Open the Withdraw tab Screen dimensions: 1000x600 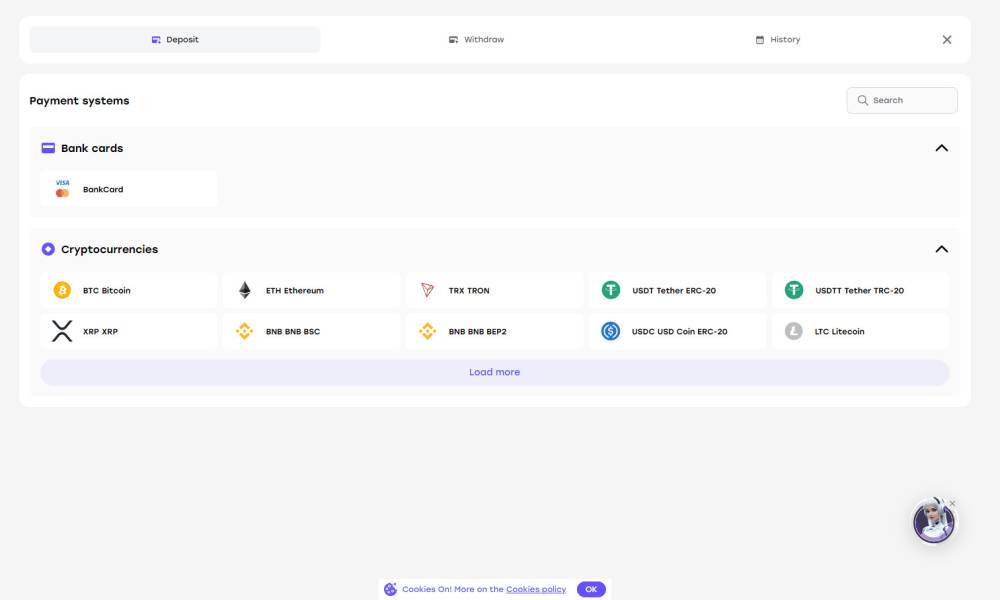click(x=476, y=40)
